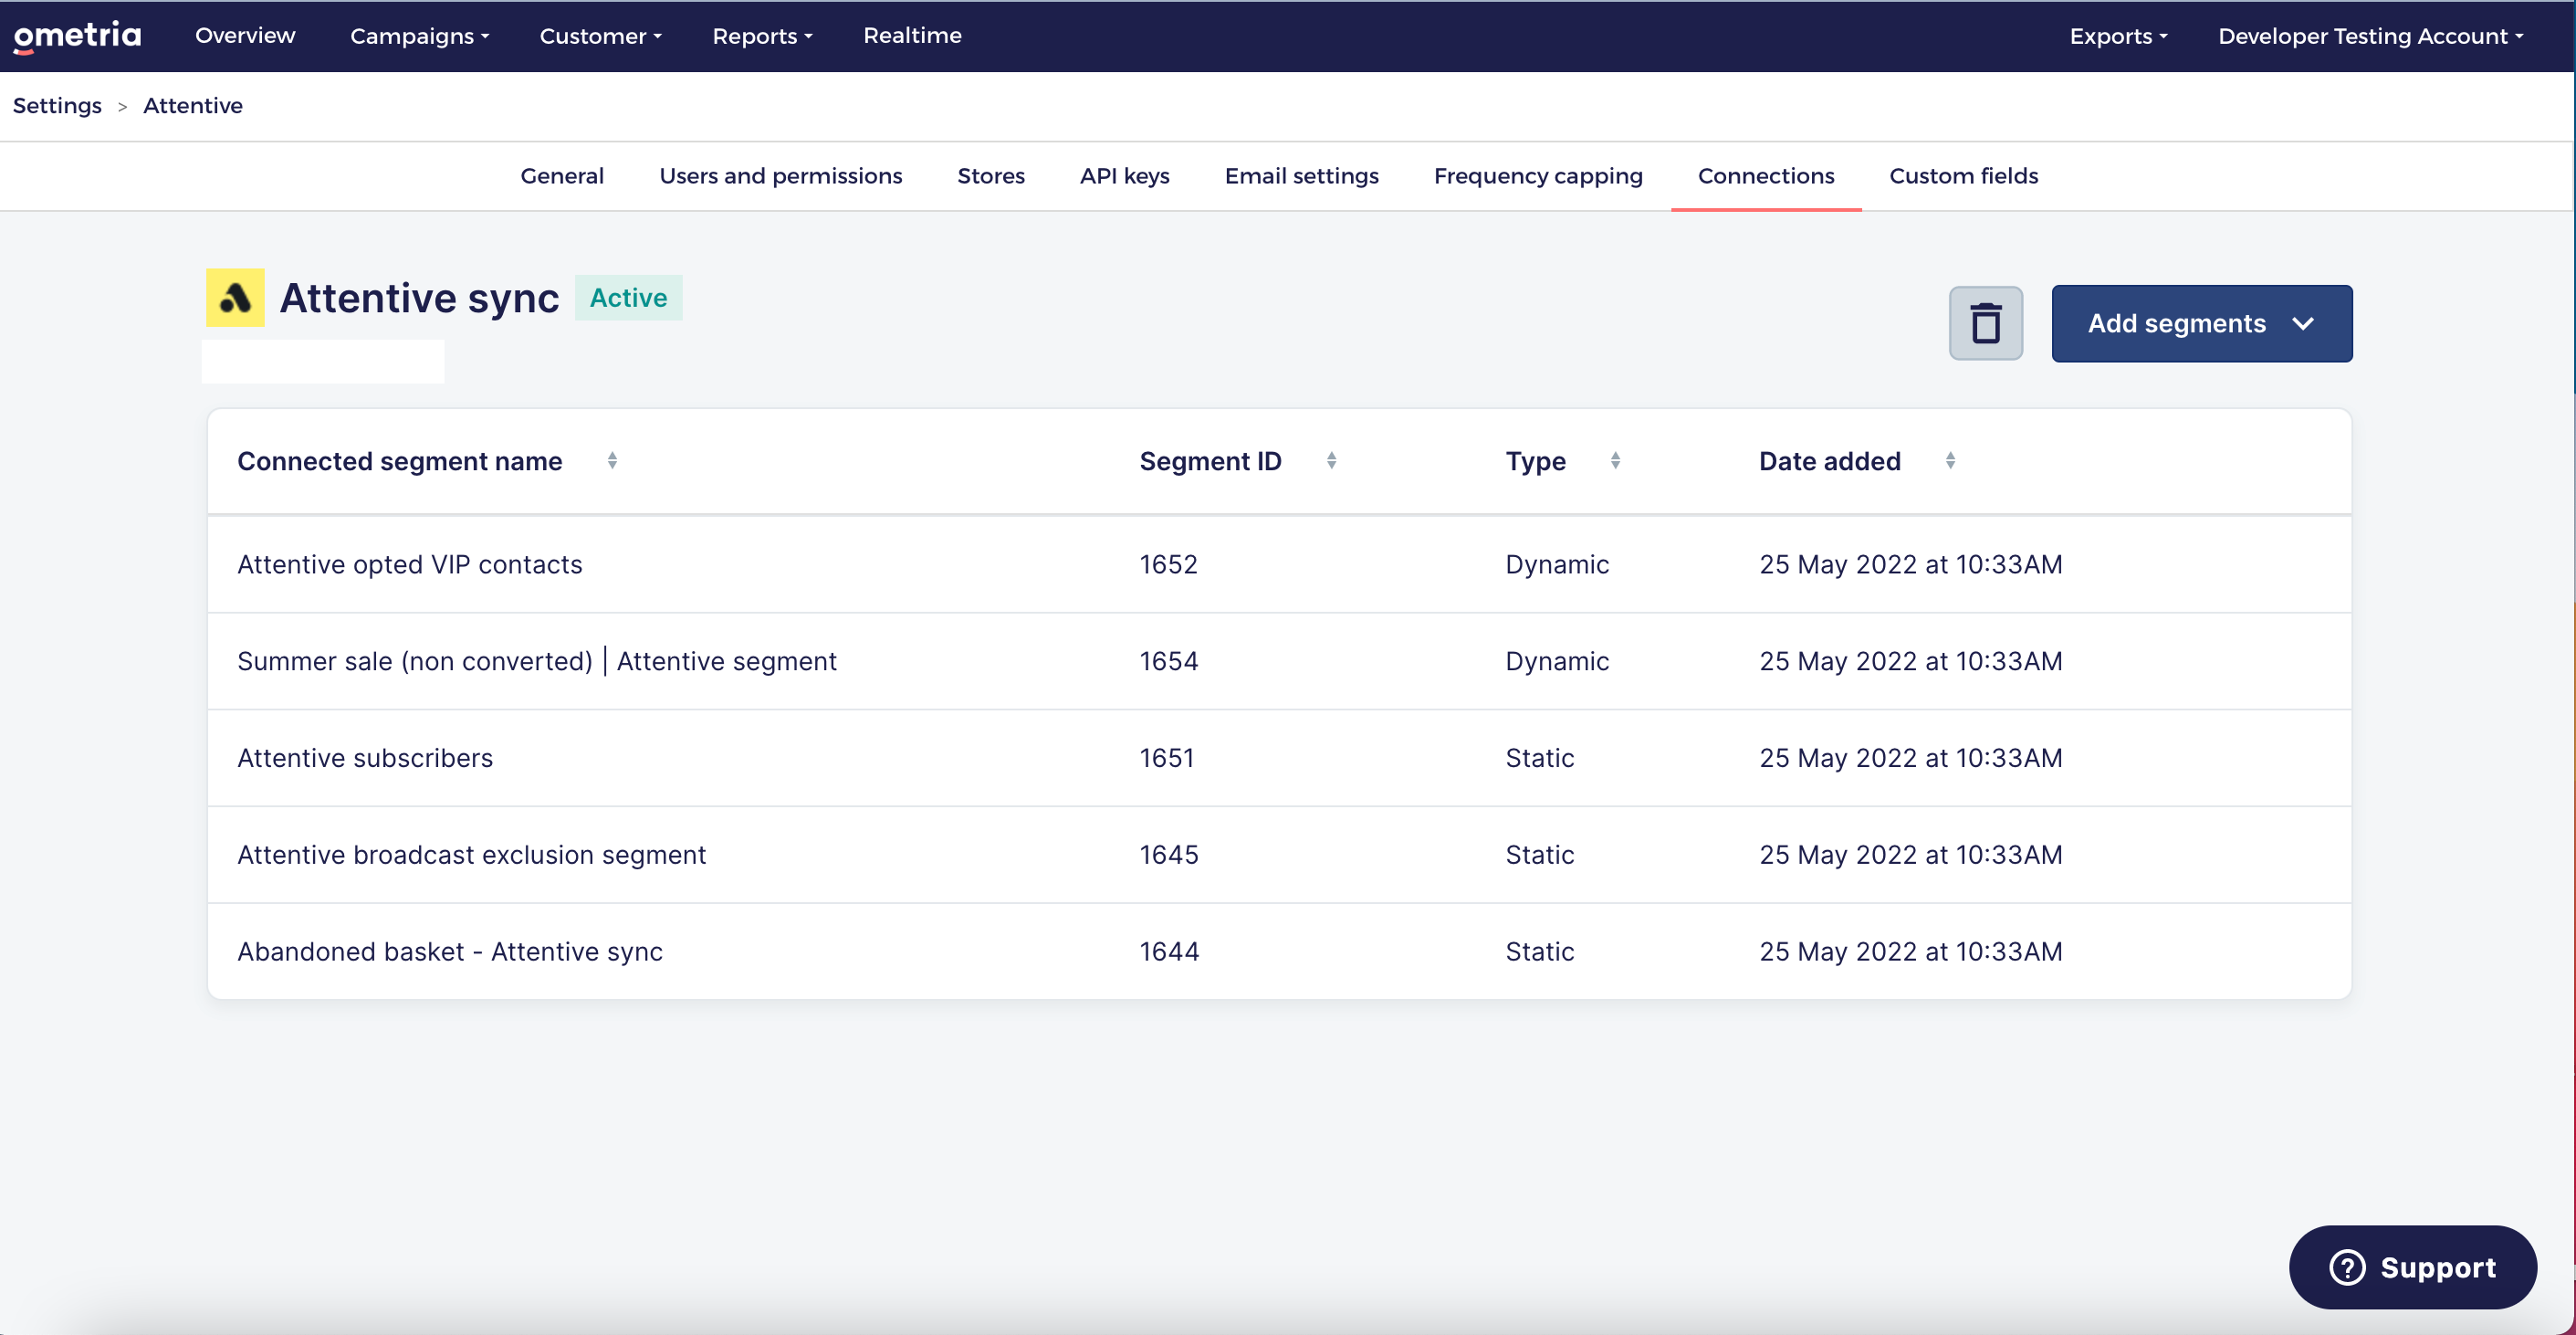Click the Ometria logo

[77, 36]
